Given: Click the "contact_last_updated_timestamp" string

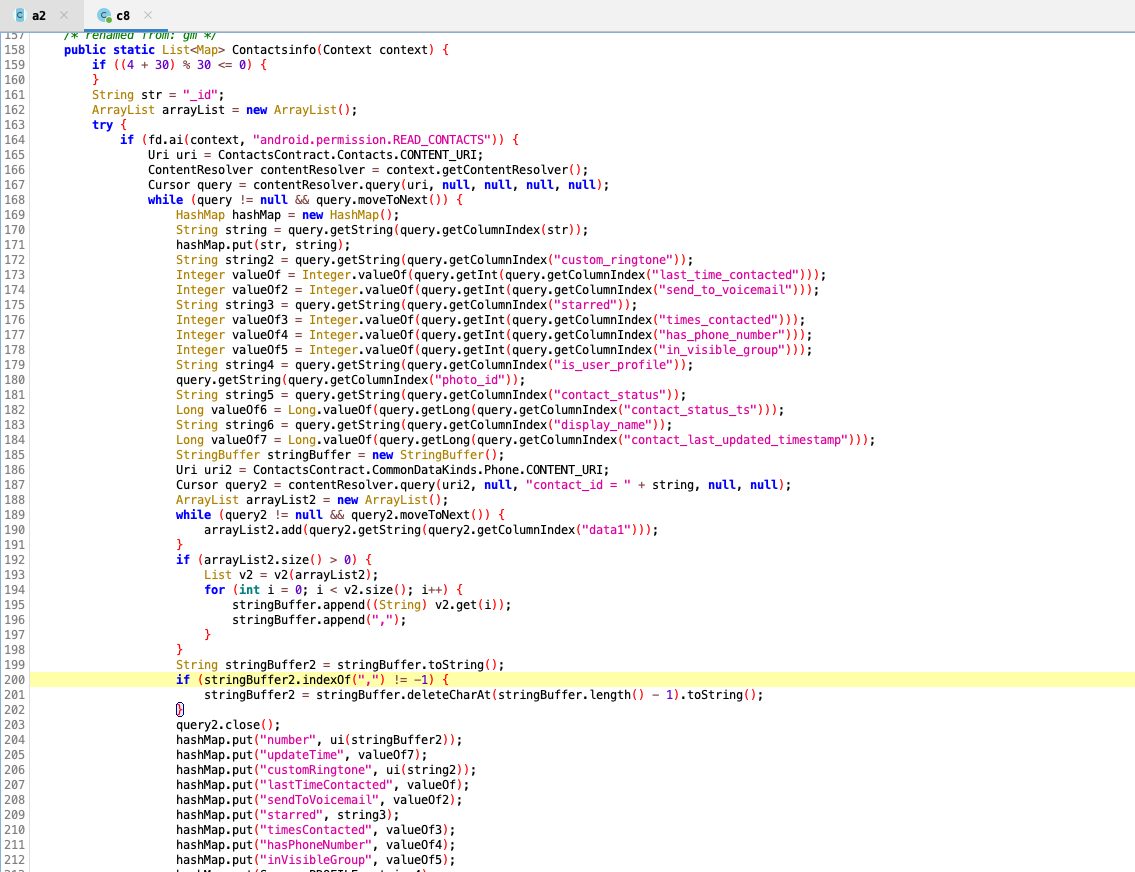Looking at the screenshot, I should pyautogui.click(x=736, y=440).
